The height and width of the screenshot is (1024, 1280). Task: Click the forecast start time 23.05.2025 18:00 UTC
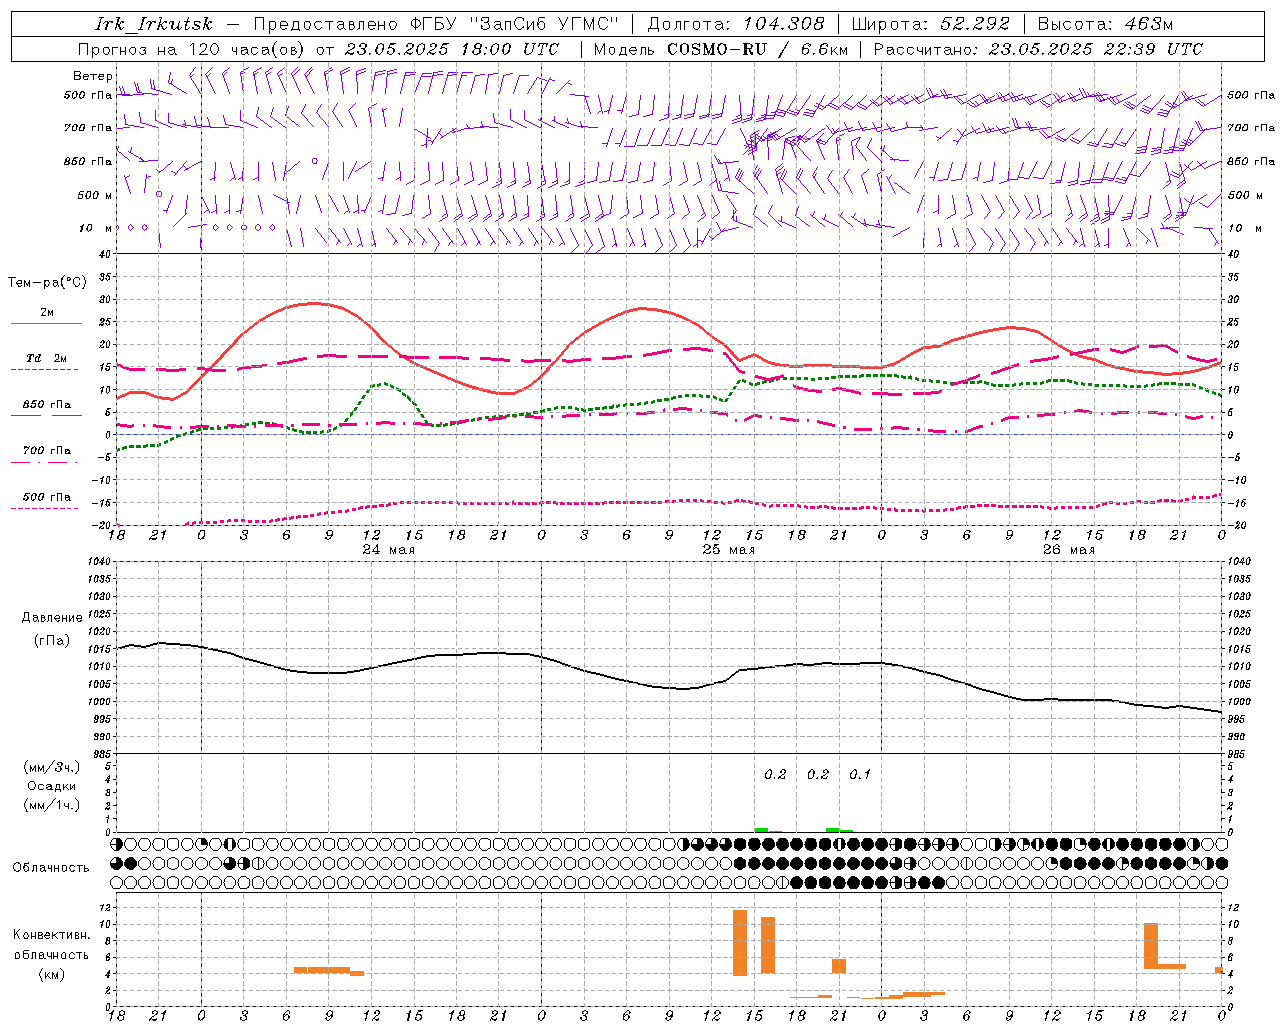coord(452,49)
